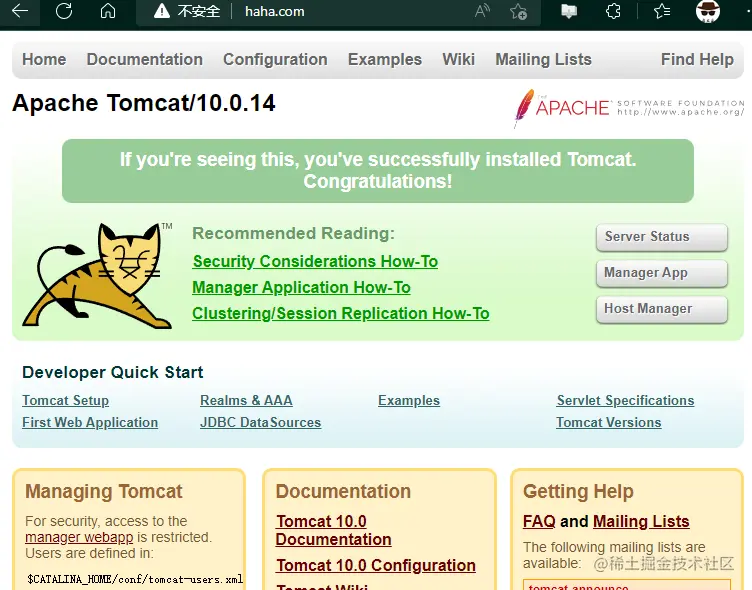Image resolution: width=752 pixels, height=590 pixels.
Task: Open the Tomcat Versions link
Action: 609,423
